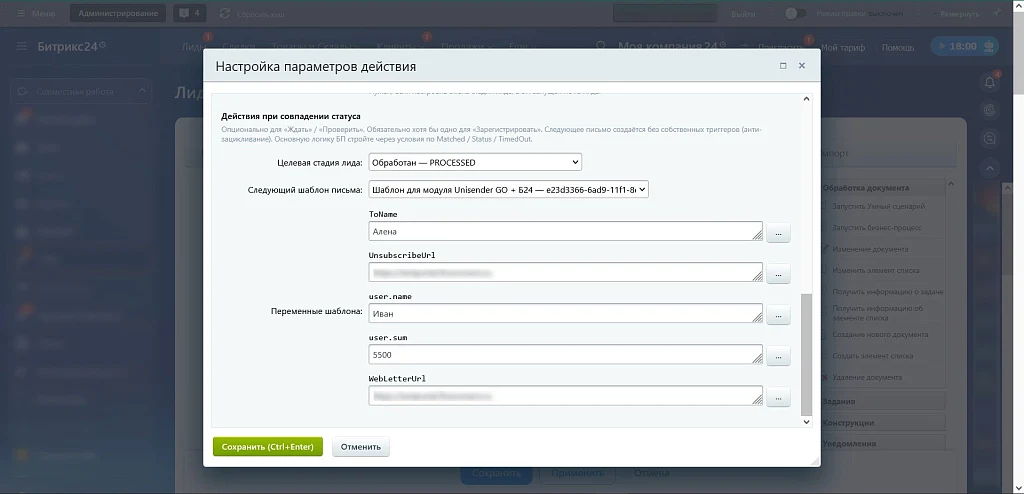Focus the WebLetterUrl input field

pos(566,396)
